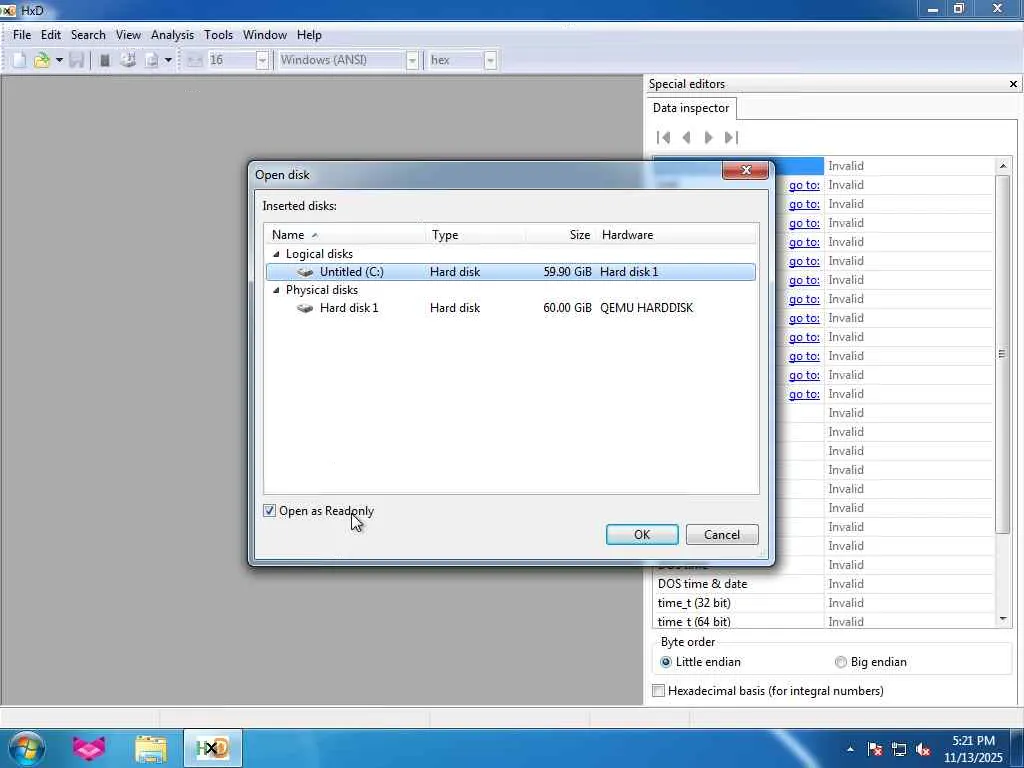Close the Open disk dialog with X
Viewport: 1024px width, 768px height.
coord(745,170)
